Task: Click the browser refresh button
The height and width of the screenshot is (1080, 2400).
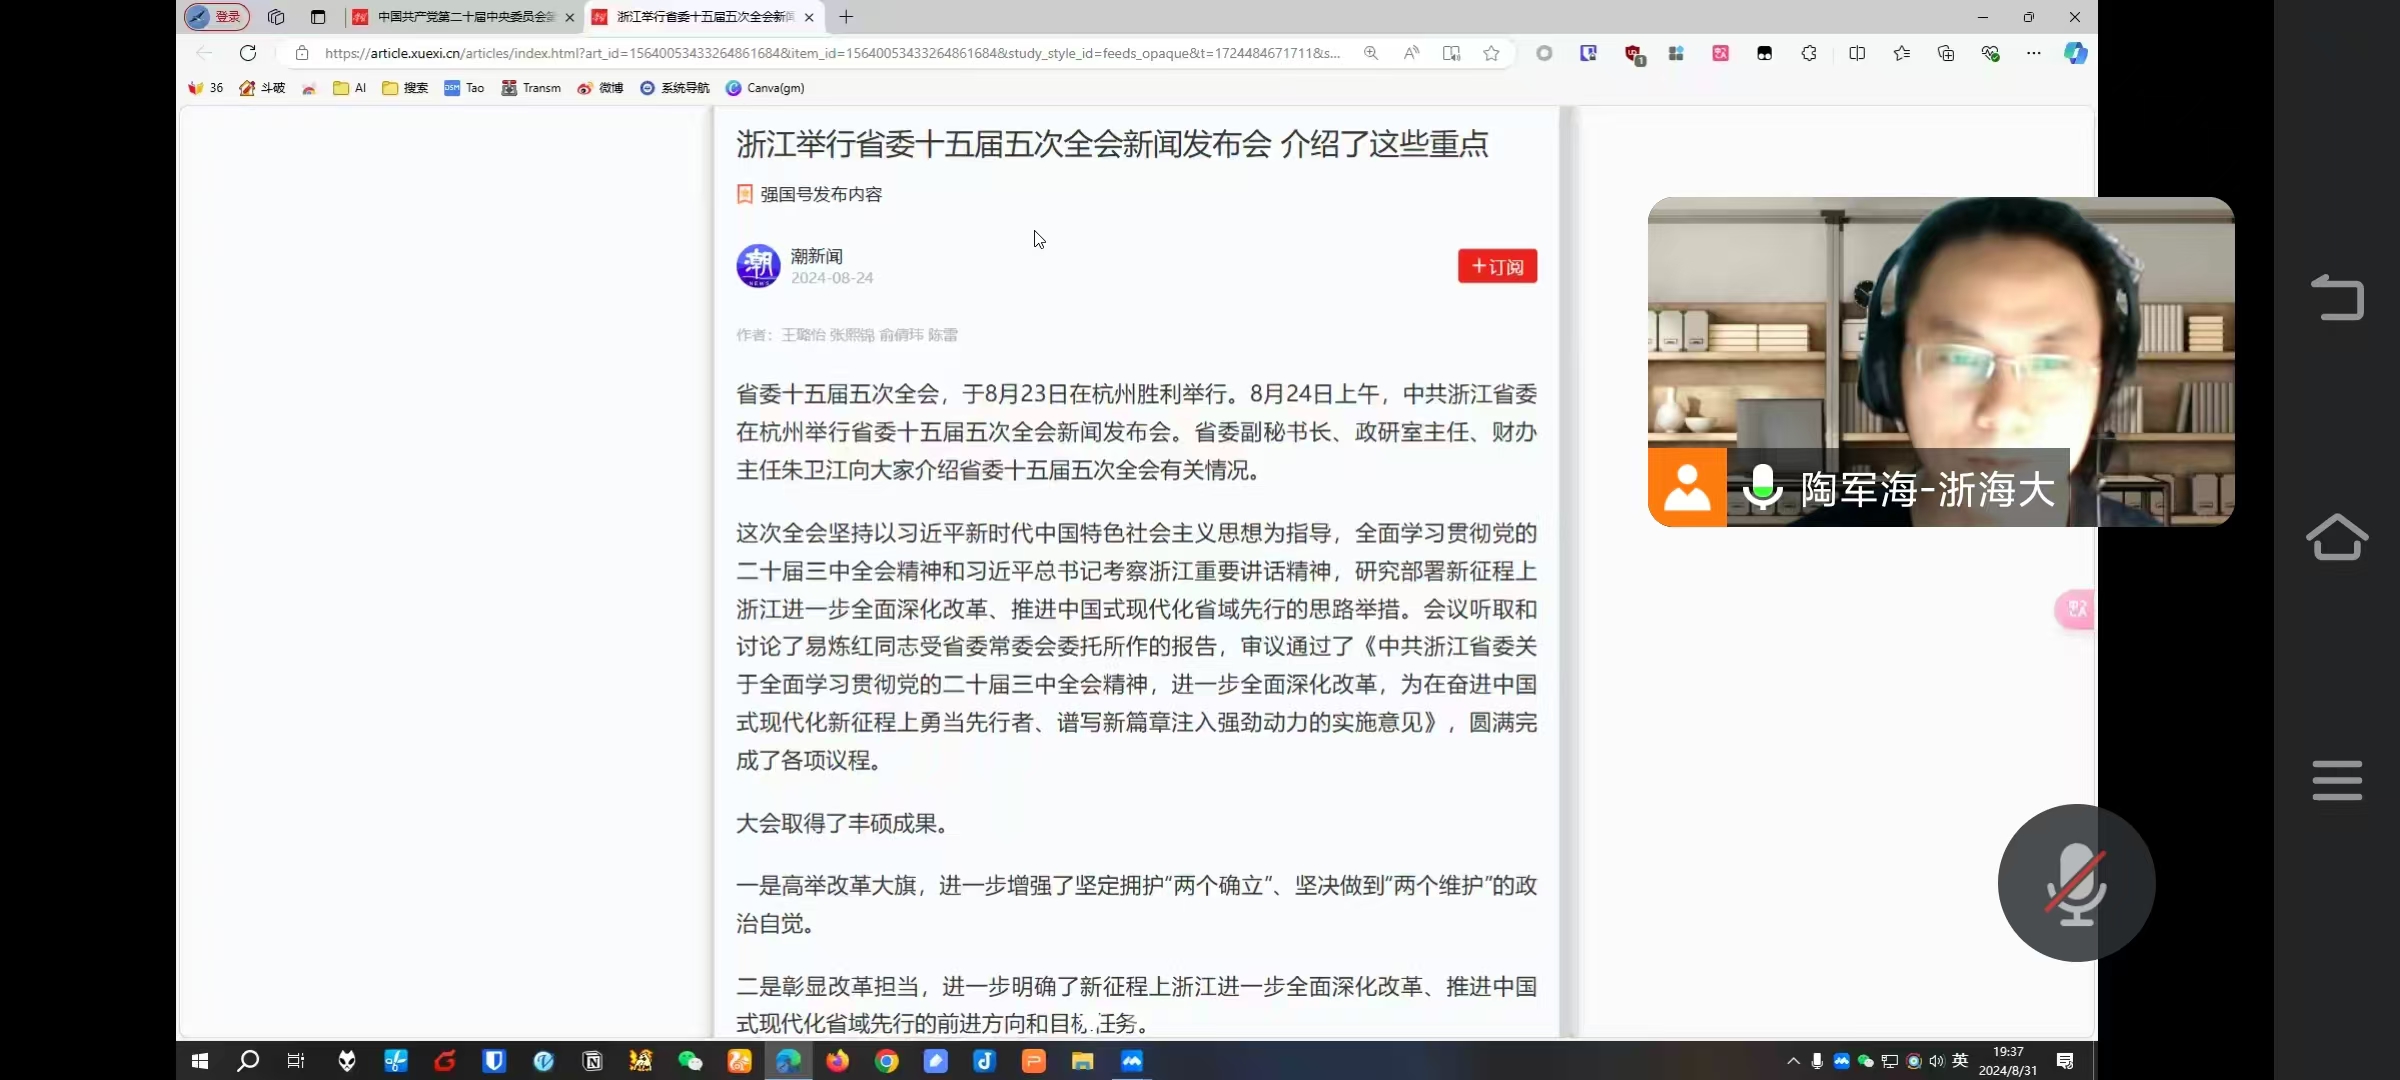Action: click(x=248, y=53)
